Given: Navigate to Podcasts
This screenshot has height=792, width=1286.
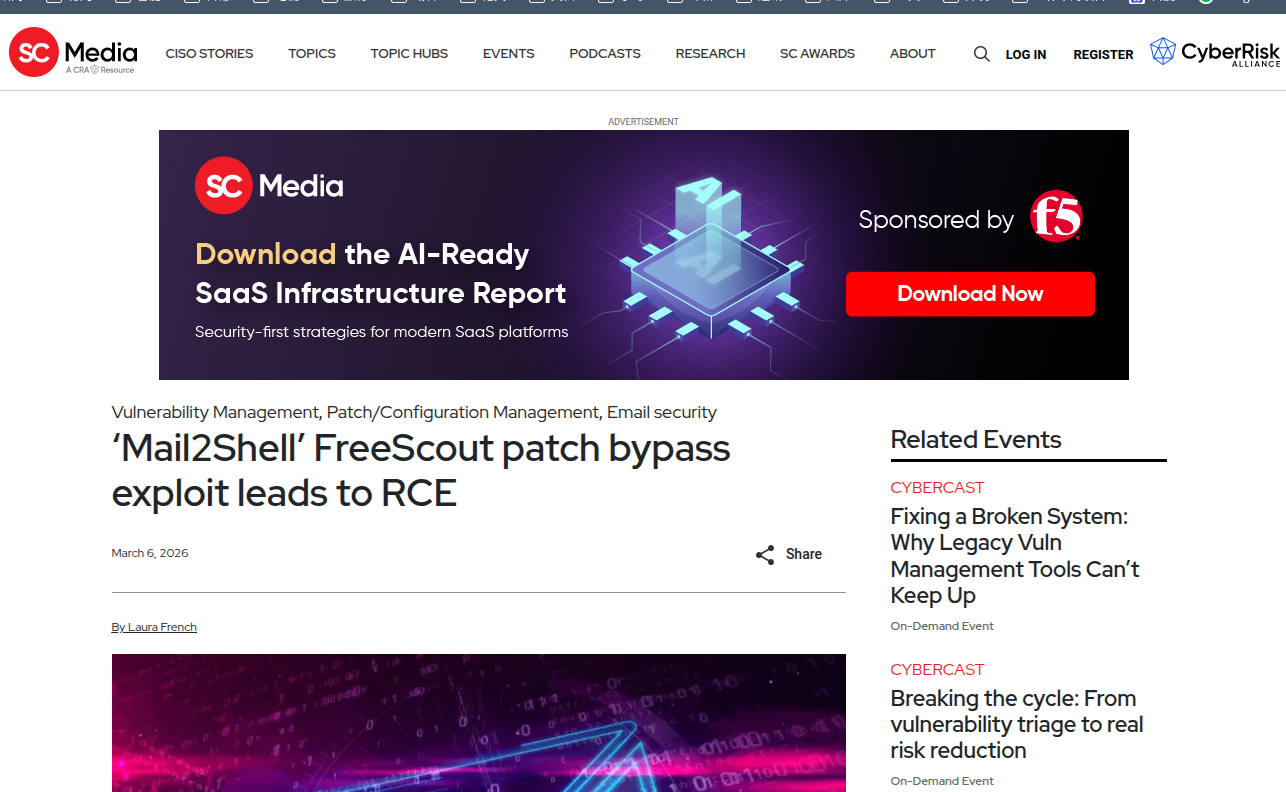Looking at the screenshot, I should click(x=605, y=54).
